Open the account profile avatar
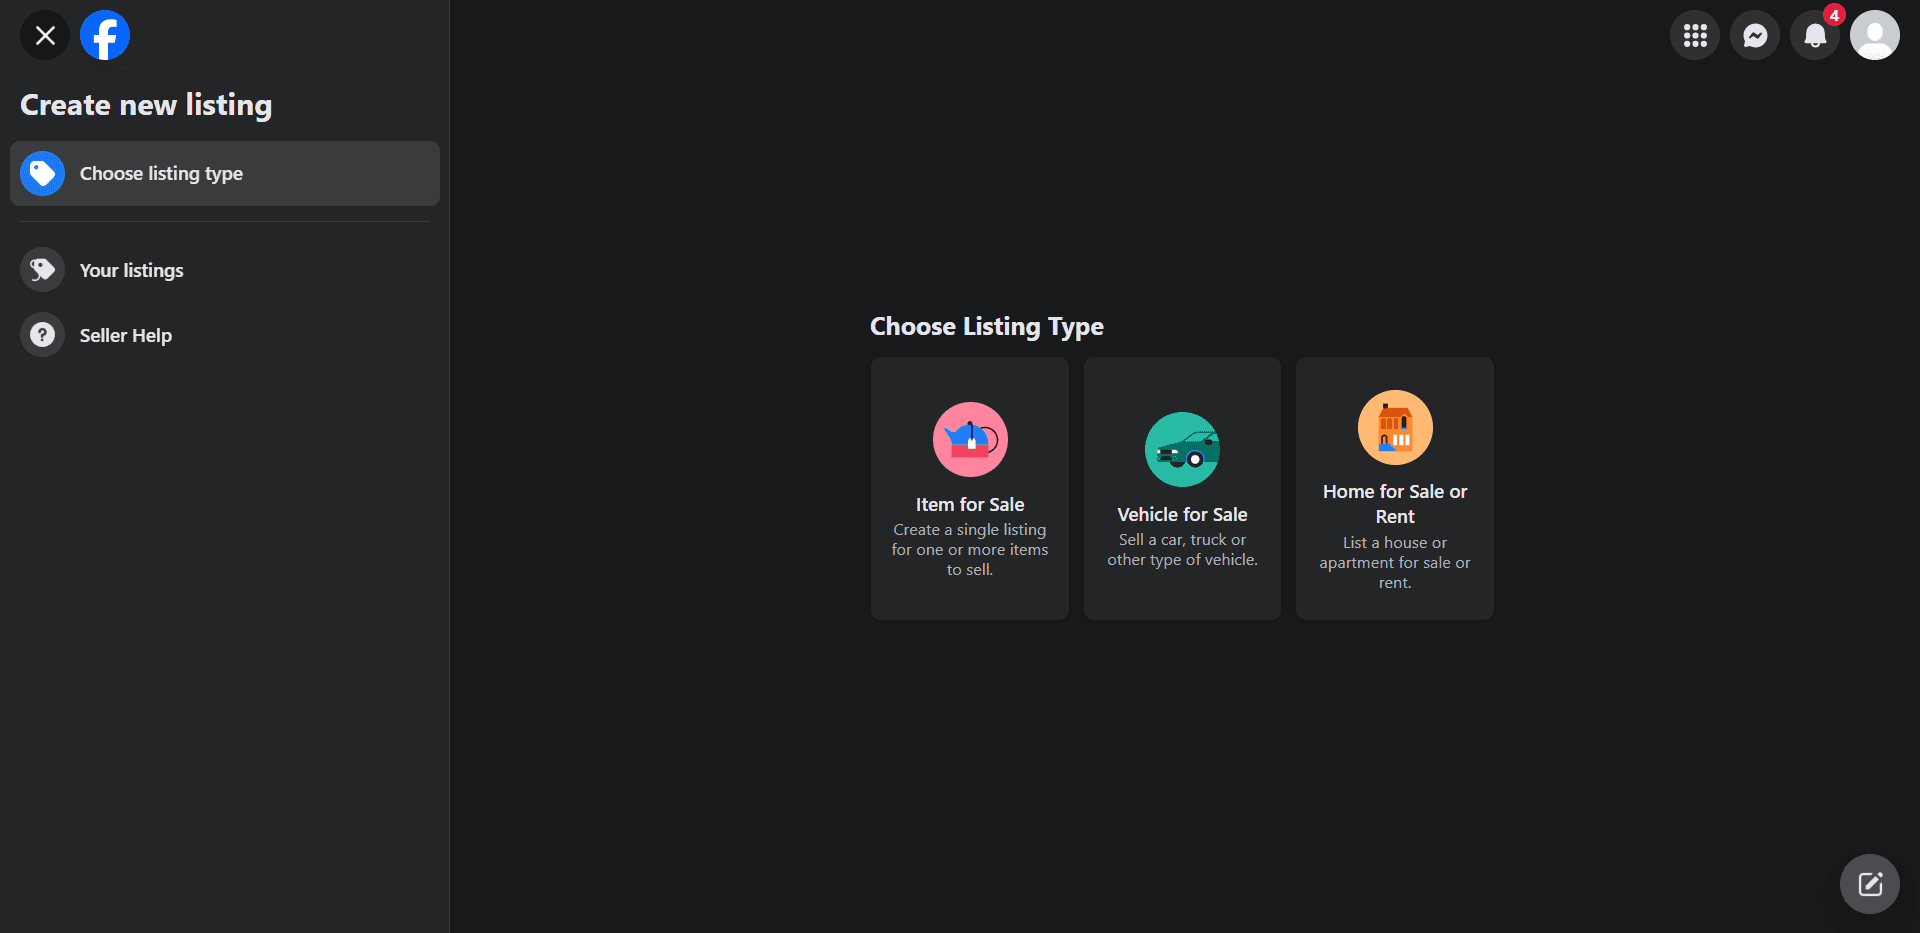 click(x=1875, y=35)
